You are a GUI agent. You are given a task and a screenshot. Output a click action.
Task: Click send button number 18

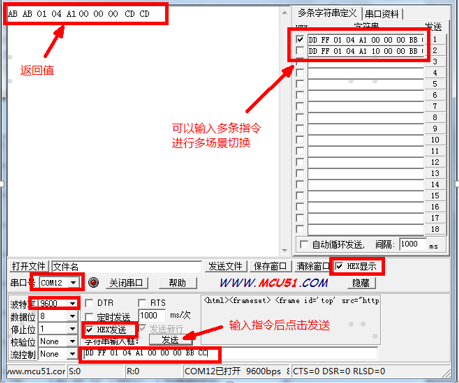(435, 229)
